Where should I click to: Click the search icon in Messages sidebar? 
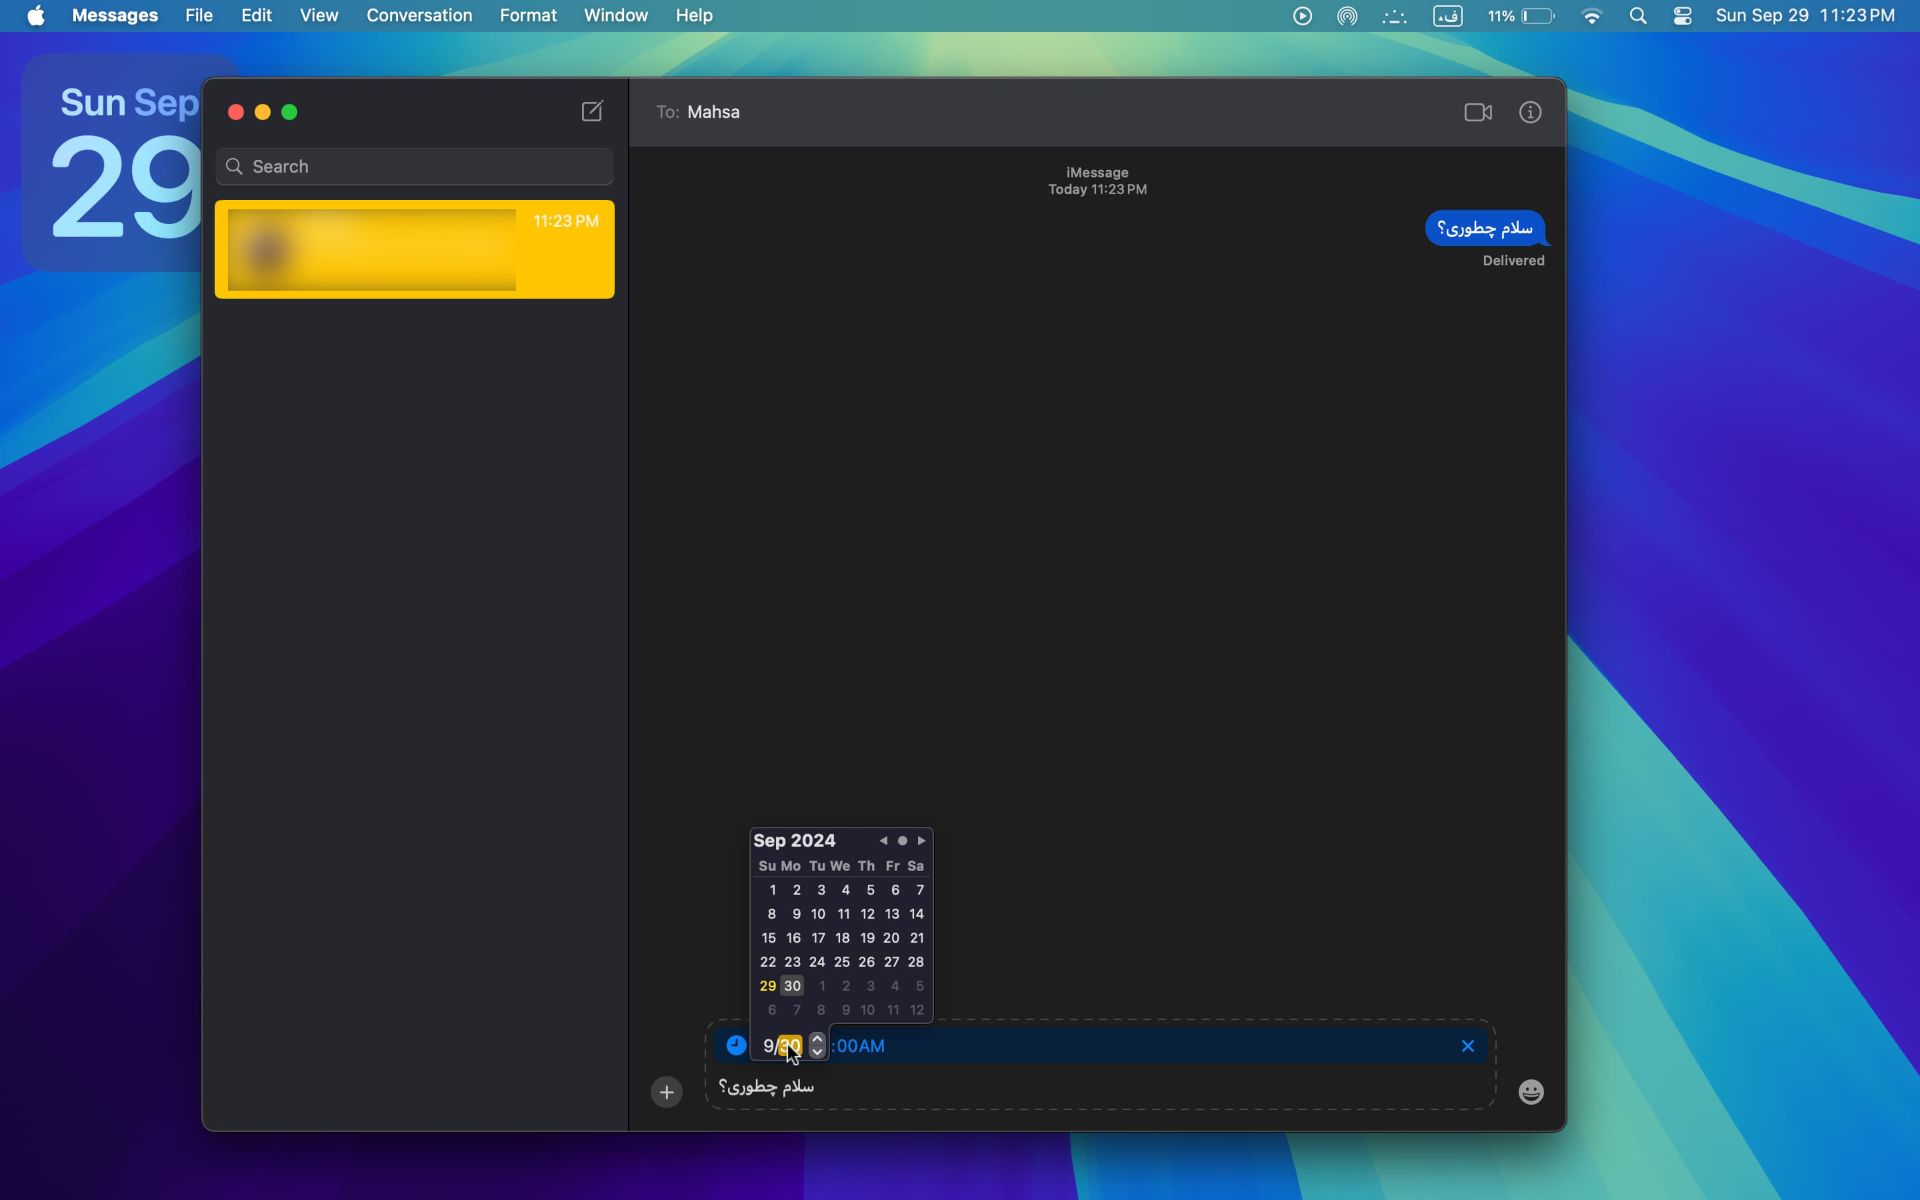click(235, 167)
